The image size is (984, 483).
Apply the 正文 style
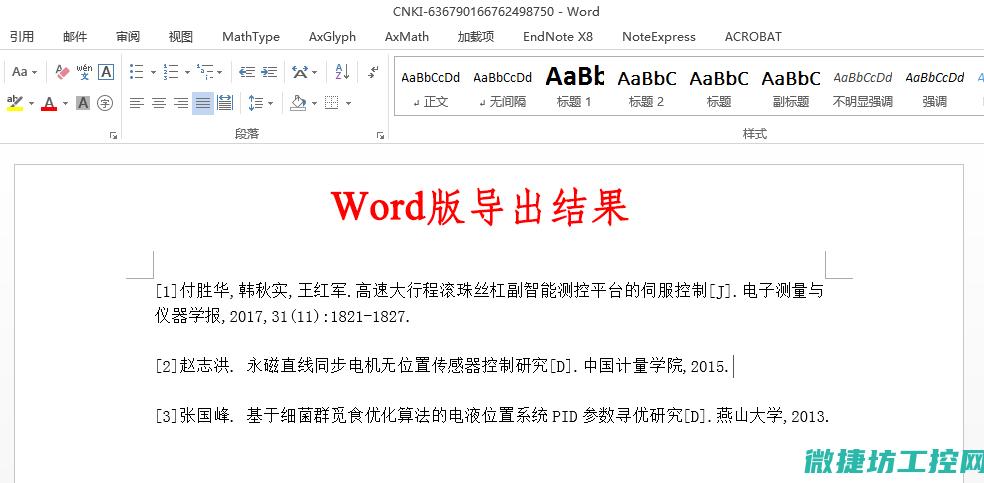(x=431, y=87)
